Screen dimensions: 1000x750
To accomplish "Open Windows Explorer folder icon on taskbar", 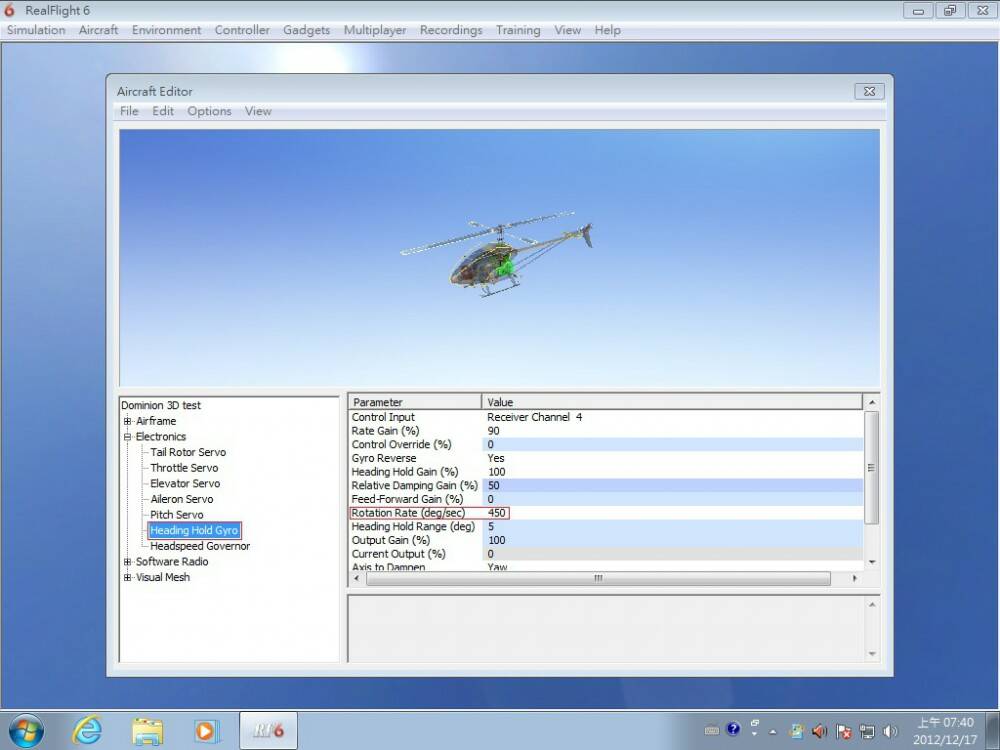I will [147, 731].
